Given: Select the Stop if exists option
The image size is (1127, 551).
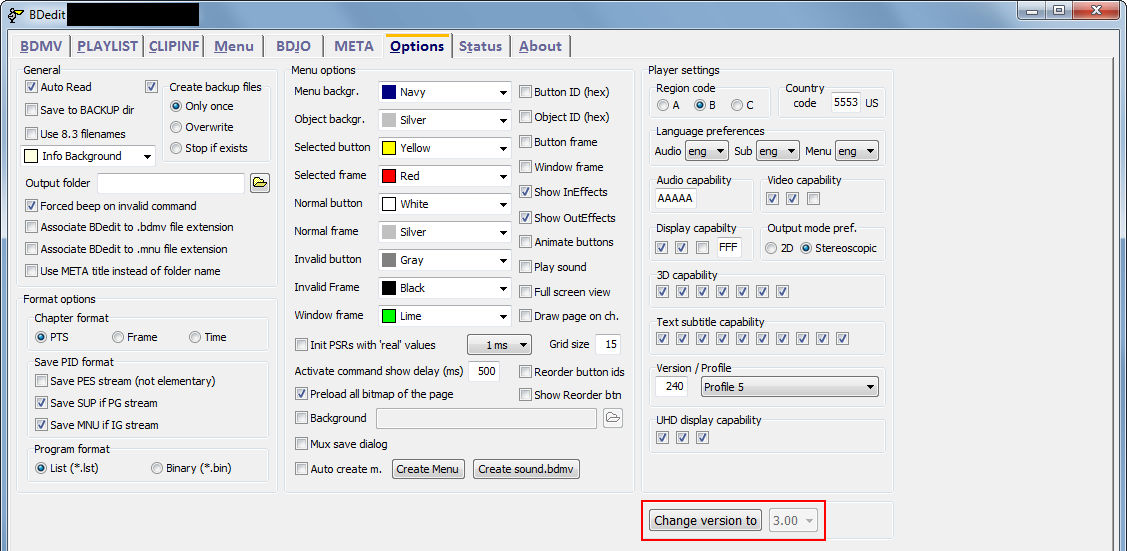Looking at the screenshot, I should point(175,148).
